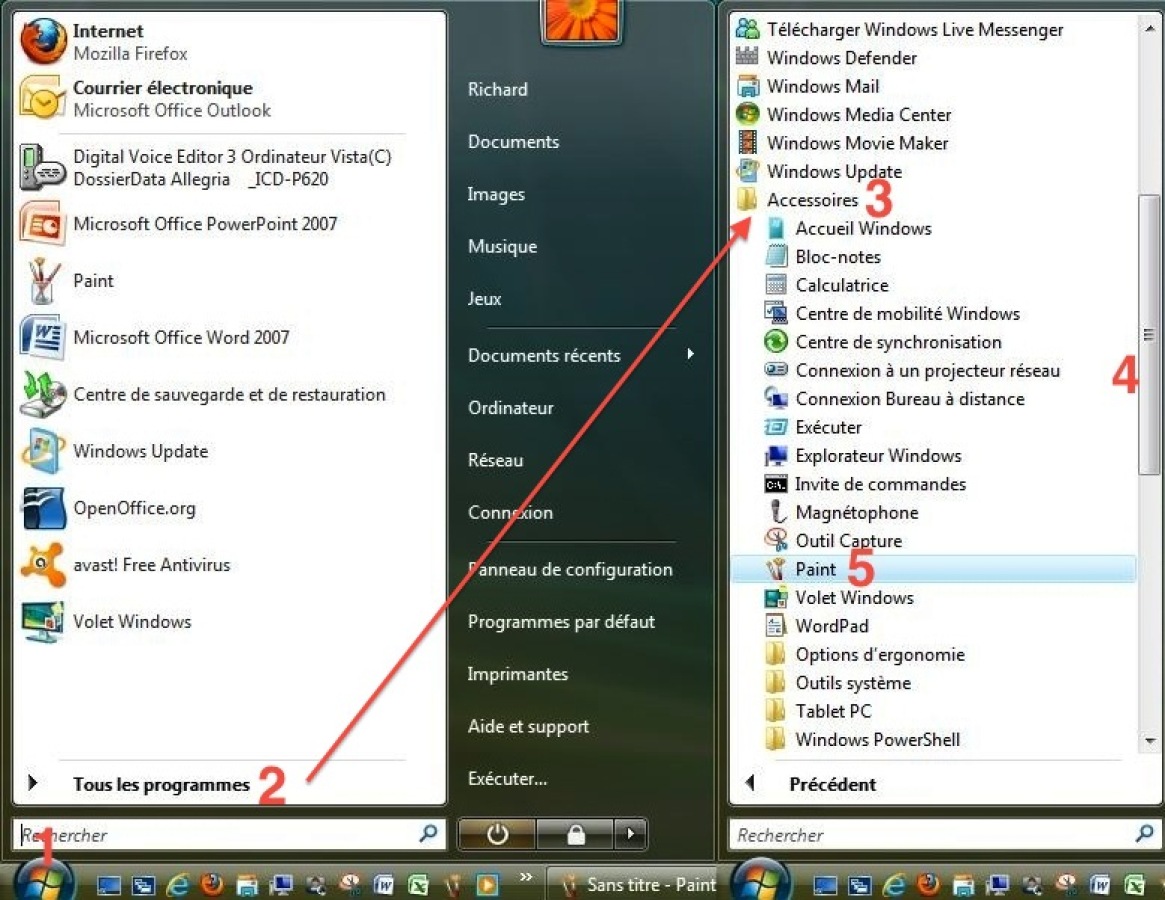Open Windows Media Center program
The width and height of the screenshot is (1165, 900).
point(858,115)
